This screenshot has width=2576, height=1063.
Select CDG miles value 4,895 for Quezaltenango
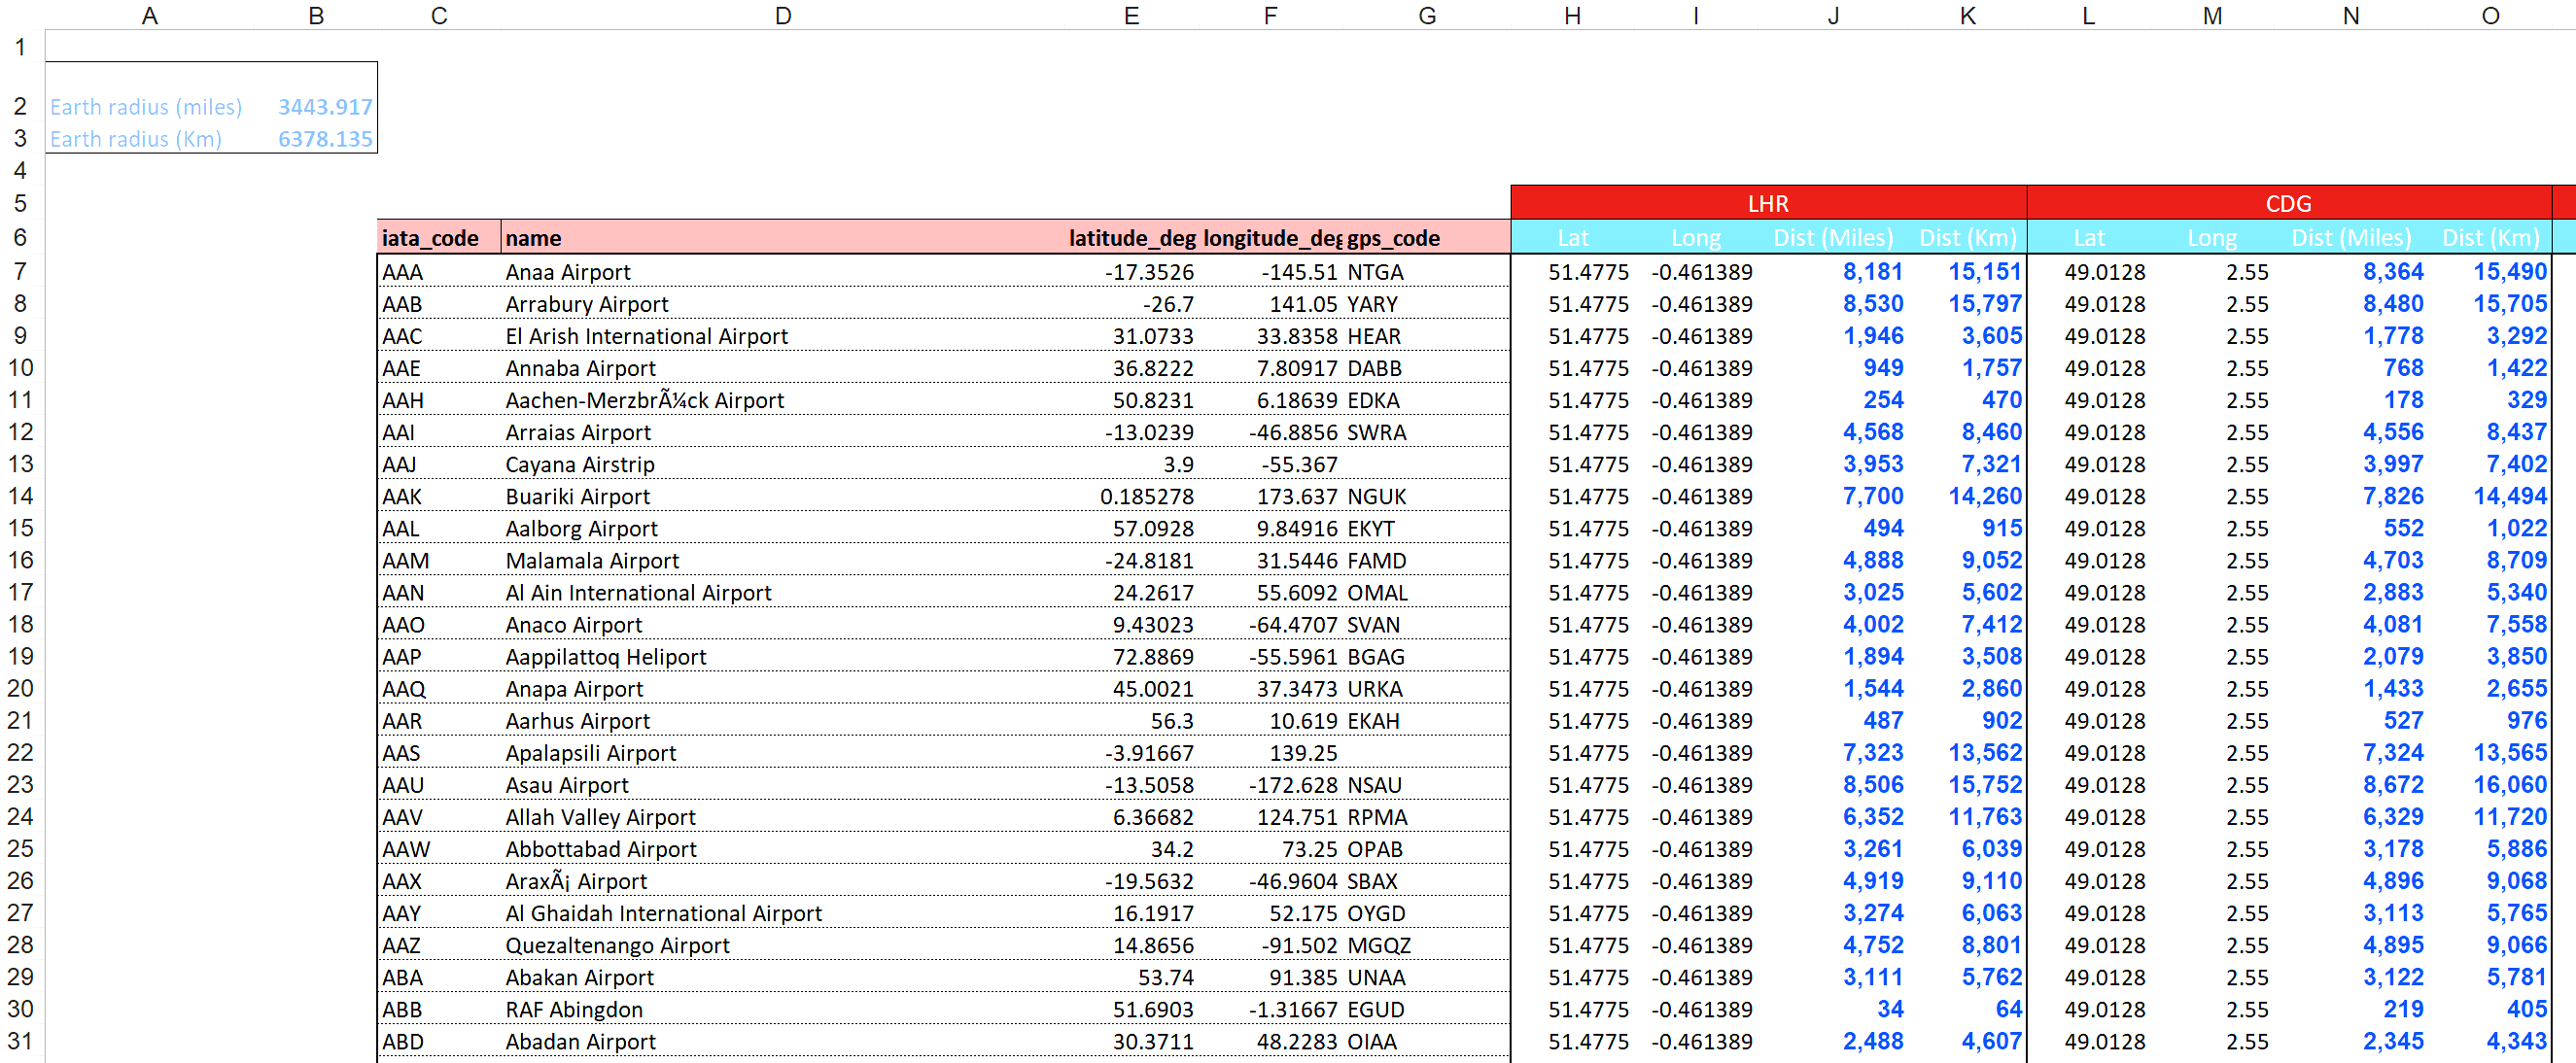2350,945
